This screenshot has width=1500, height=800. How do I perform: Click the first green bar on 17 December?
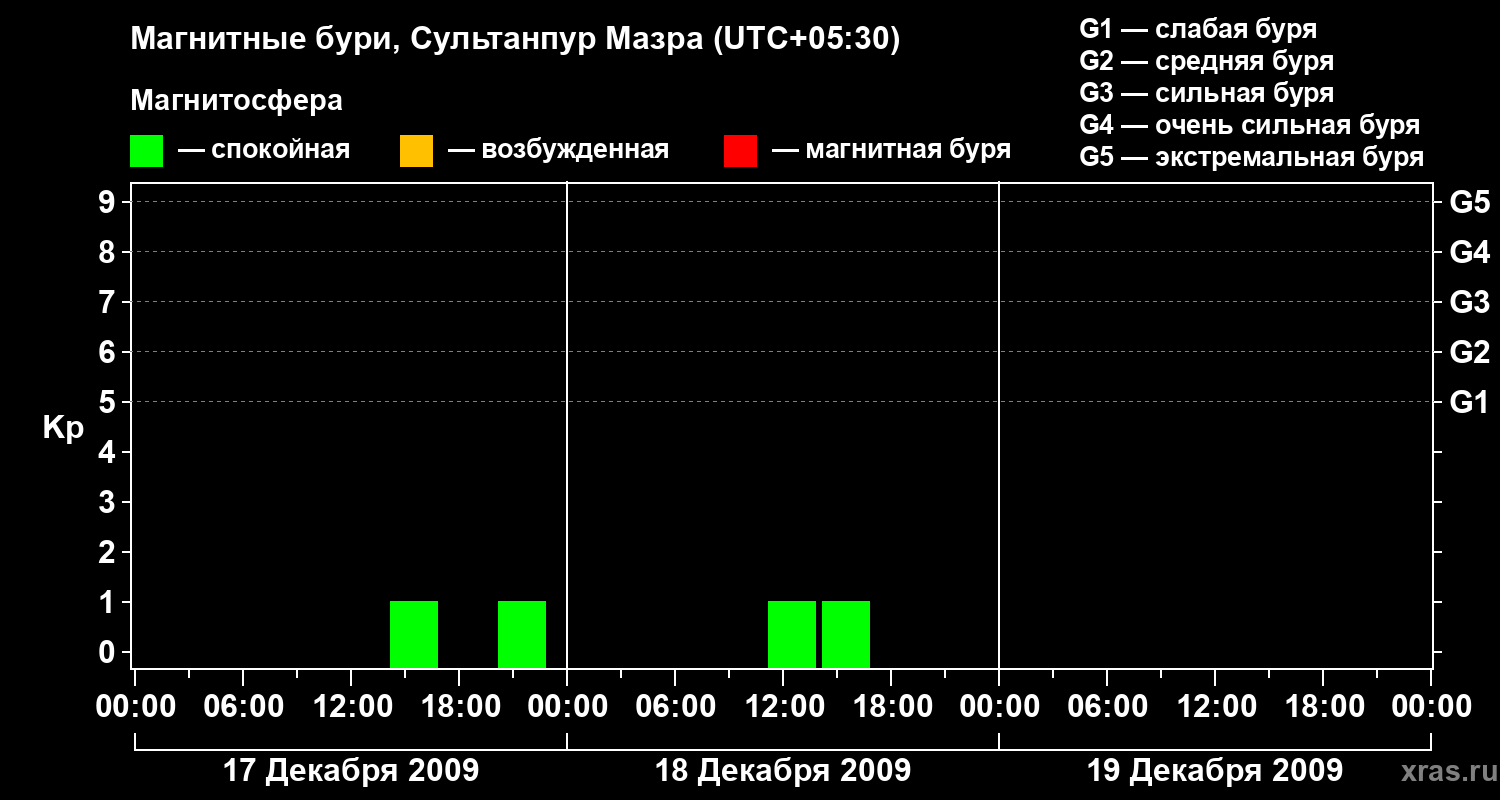click(414, 634)
